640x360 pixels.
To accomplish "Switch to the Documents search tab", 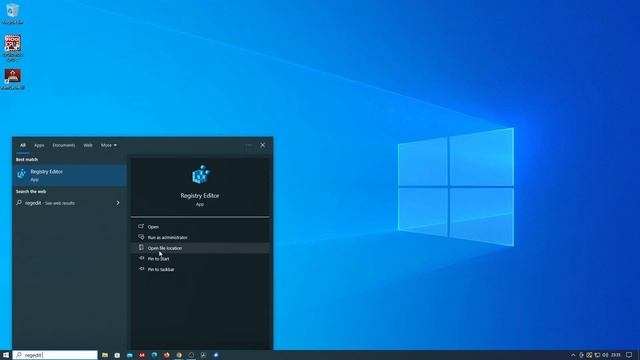I will (64, 145).
